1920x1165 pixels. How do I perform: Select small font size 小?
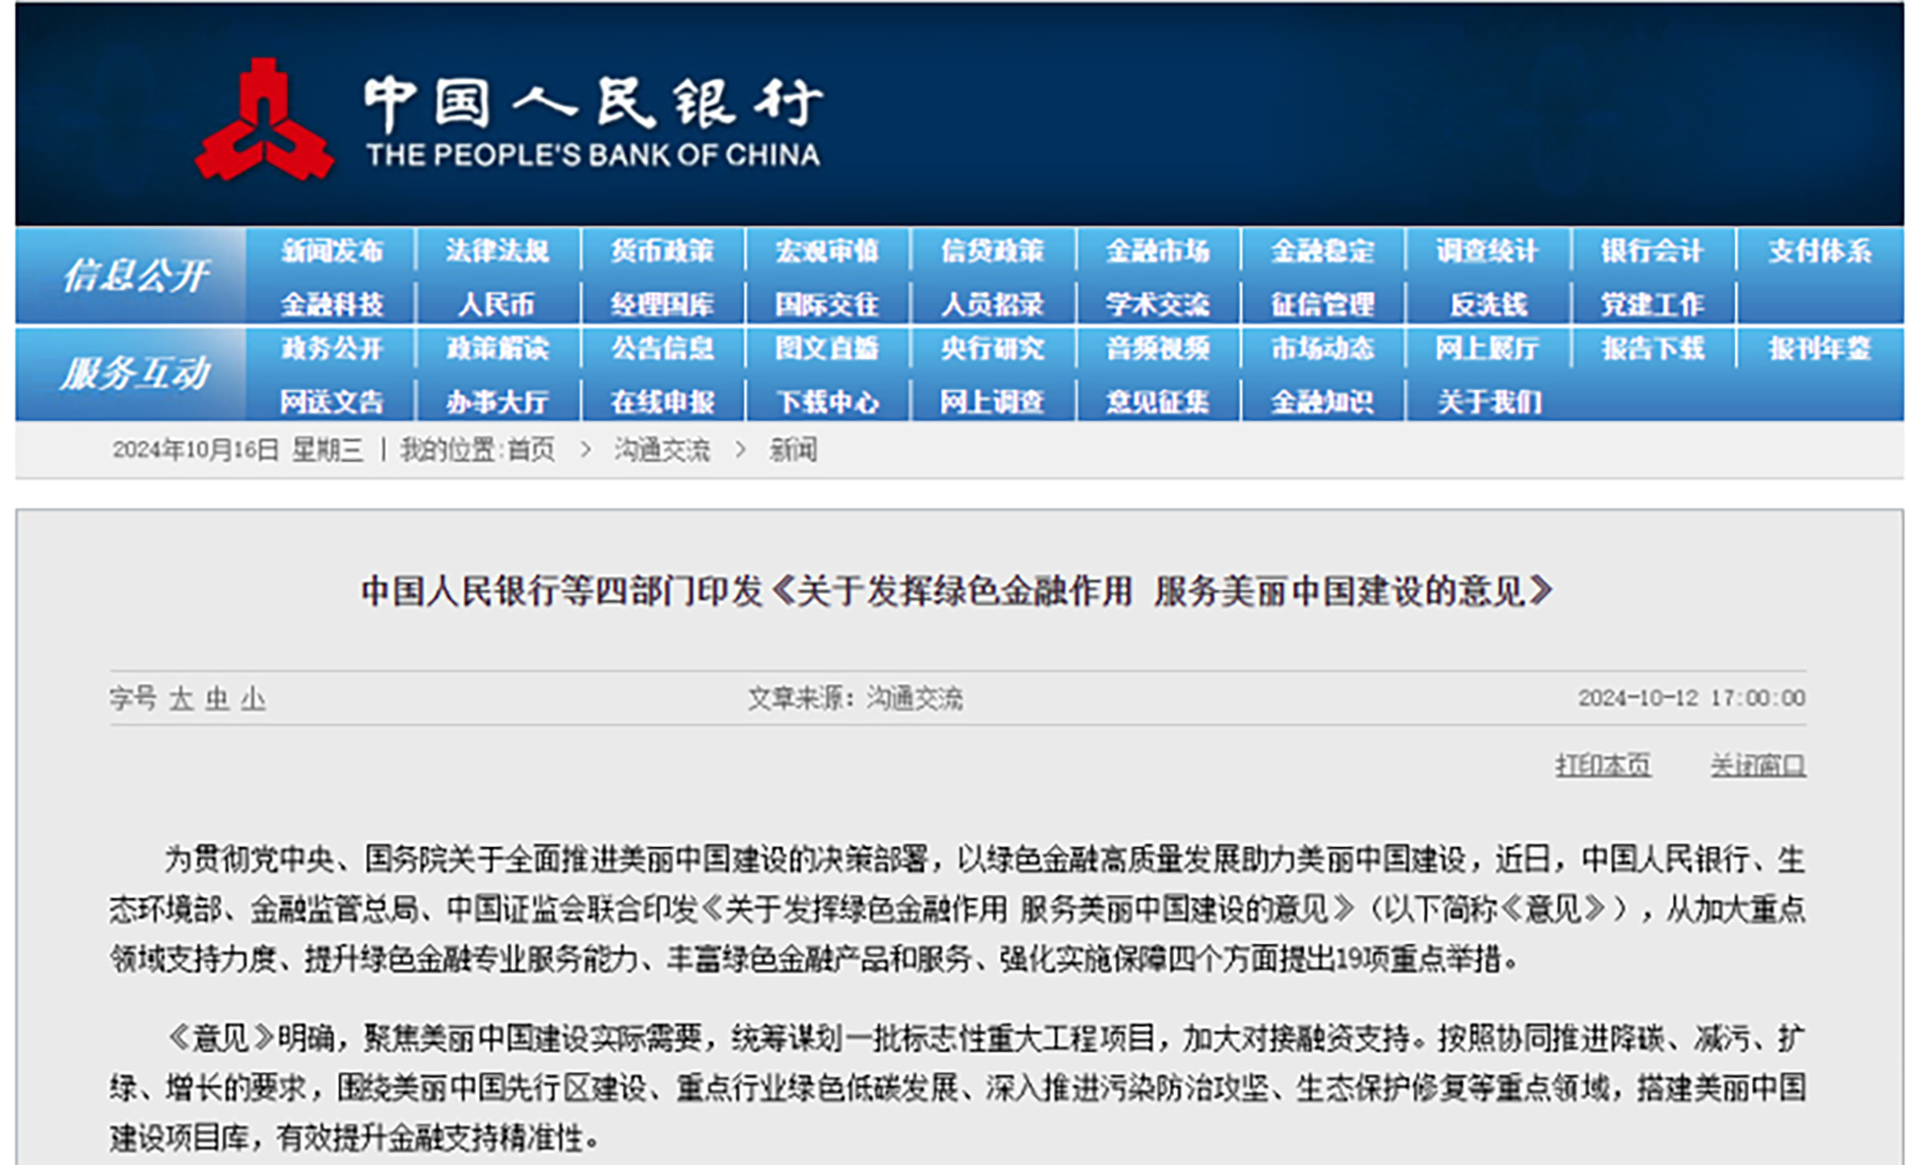[x=253, y=698]
